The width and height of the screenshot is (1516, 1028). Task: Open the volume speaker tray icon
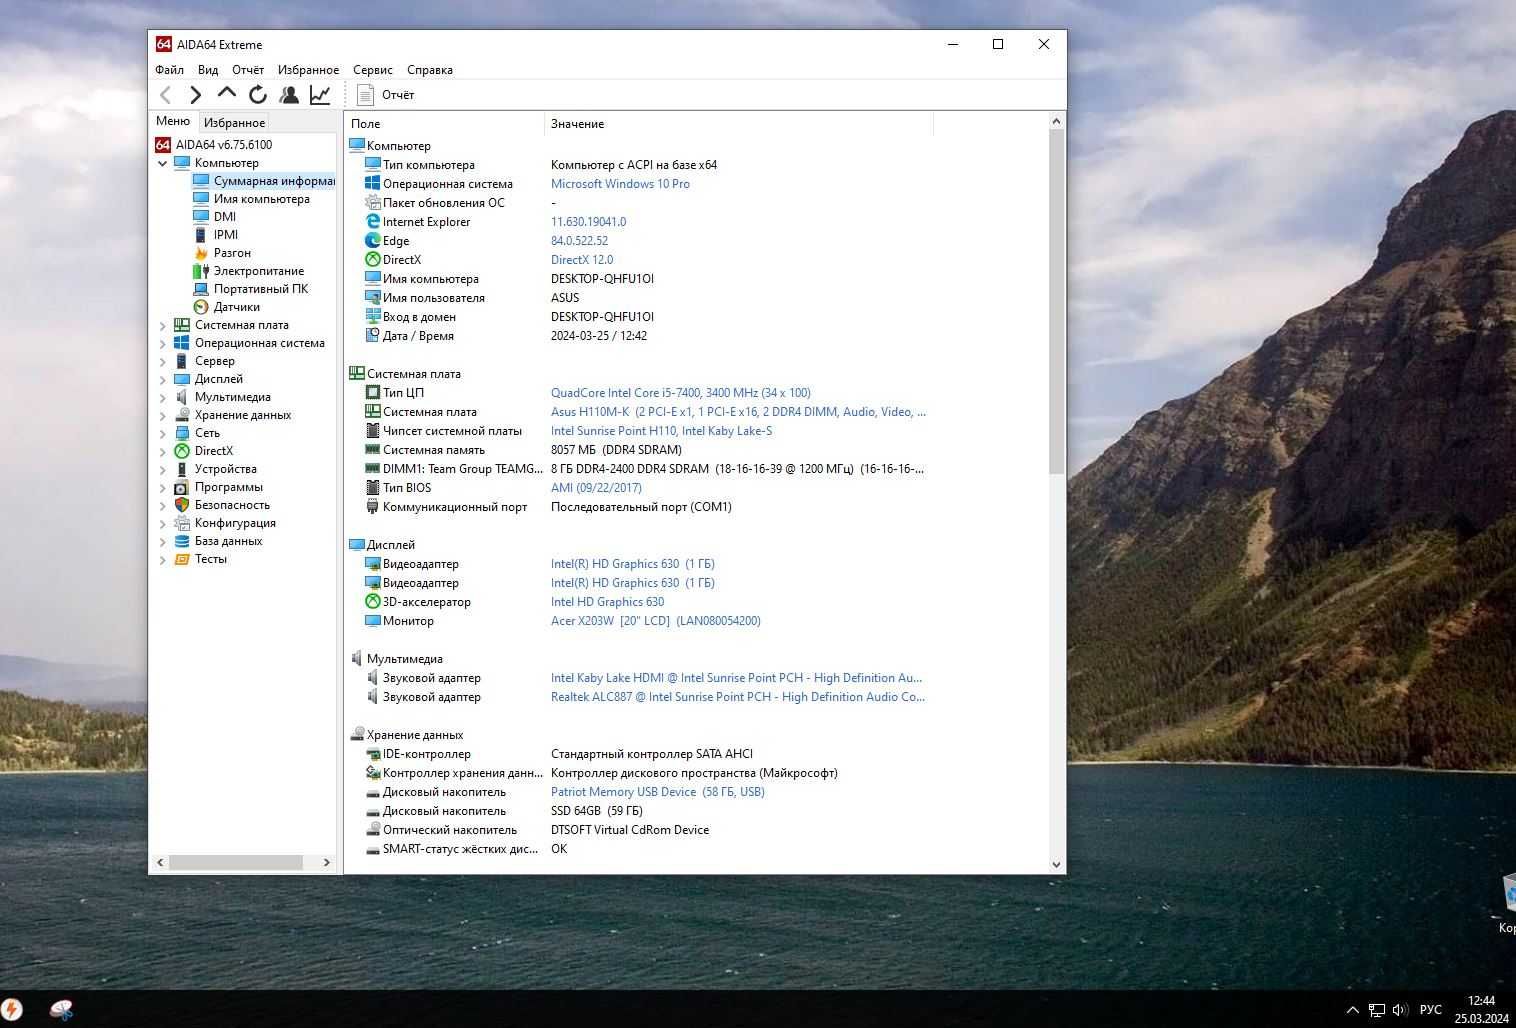(1400, 1010)
